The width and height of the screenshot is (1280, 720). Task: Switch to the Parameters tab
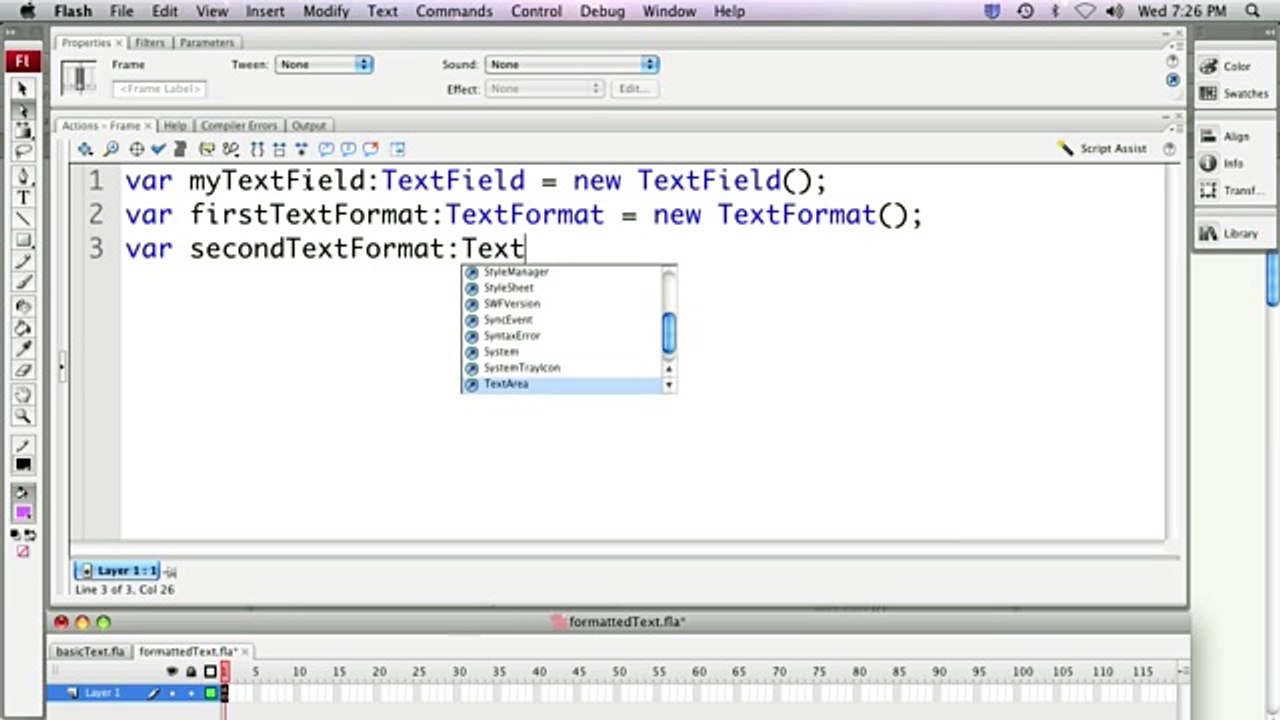(207, 43)
